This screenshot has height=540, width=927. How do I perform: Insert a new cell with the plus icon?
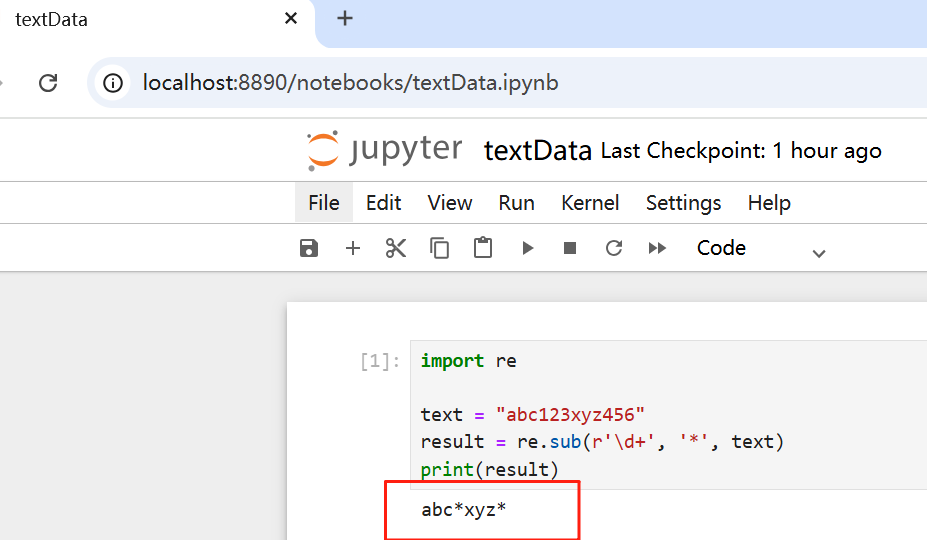coord(352,248)
